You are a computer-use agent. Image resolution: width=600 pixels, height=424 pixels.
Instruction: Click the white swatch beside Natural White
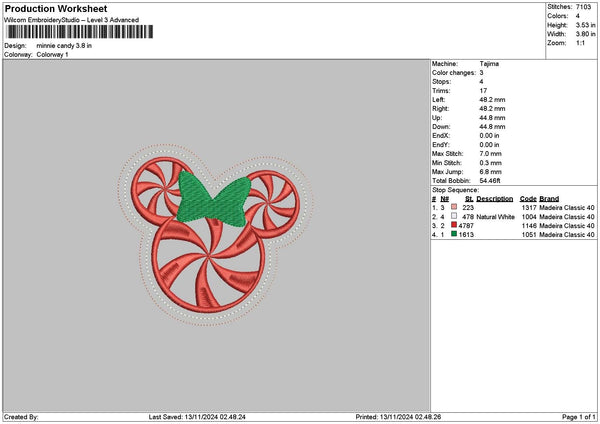454,216
